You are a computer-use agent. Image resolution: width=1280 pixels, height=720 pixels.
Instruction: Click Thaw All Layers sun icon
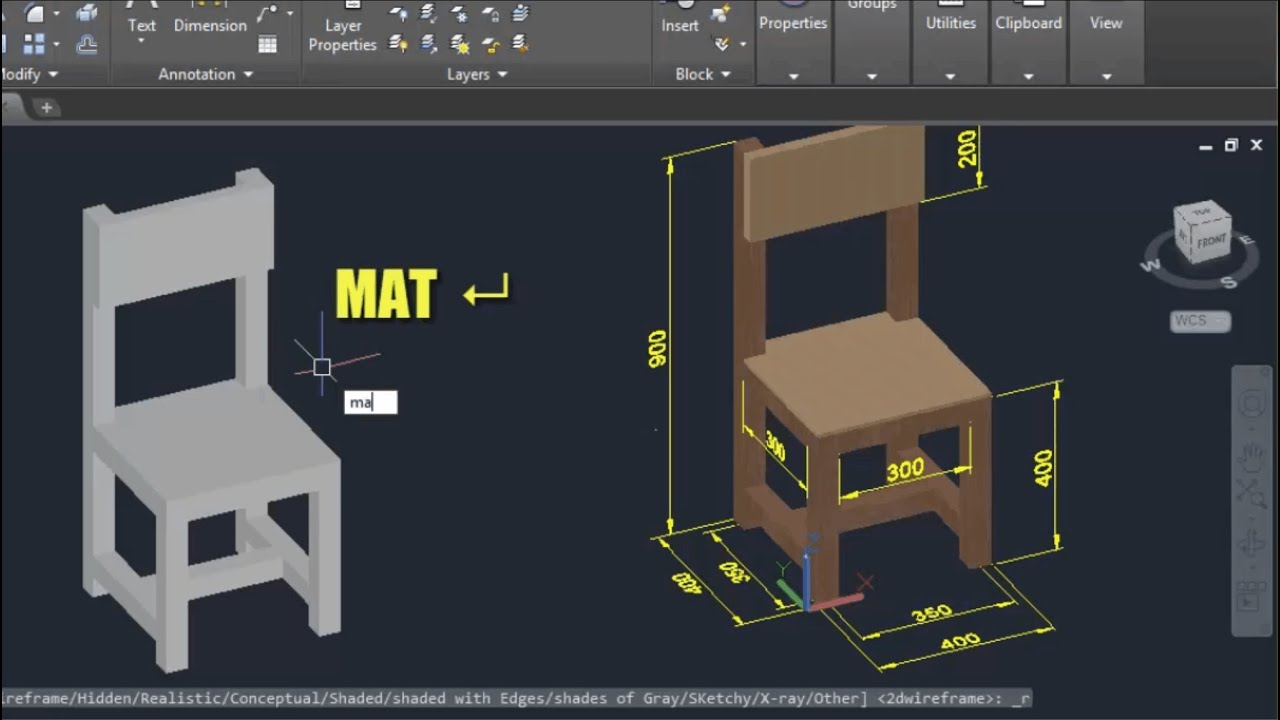click(460, 44)
